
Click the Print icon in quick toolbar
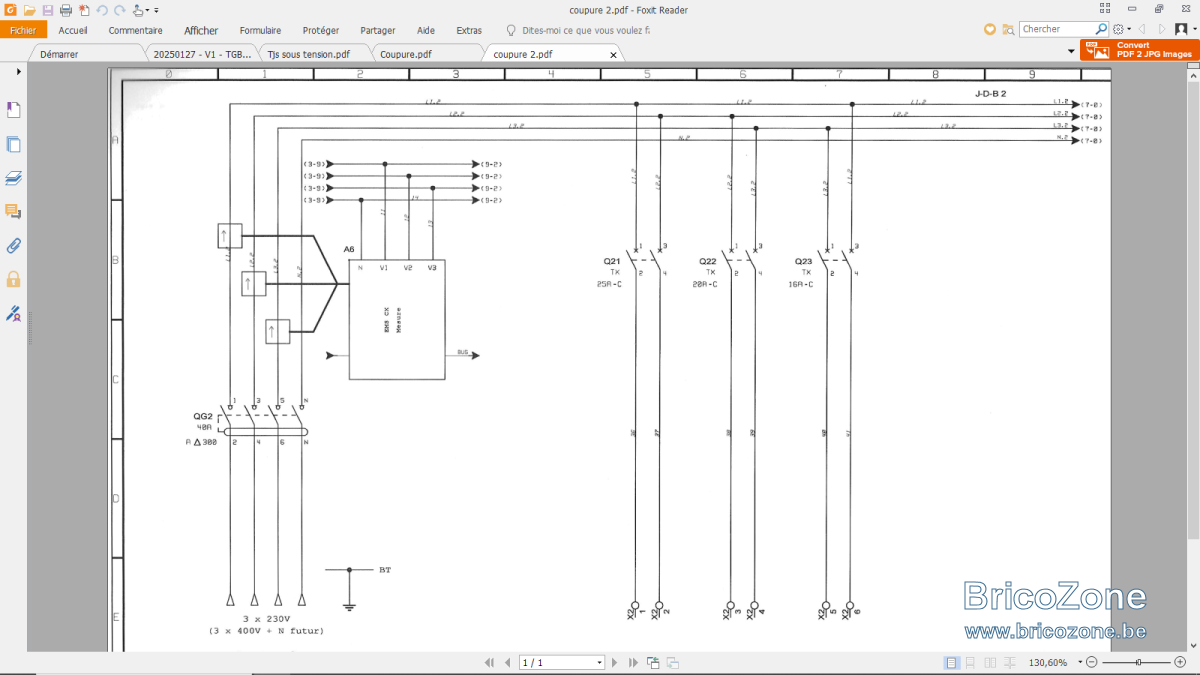click(65, 10)
